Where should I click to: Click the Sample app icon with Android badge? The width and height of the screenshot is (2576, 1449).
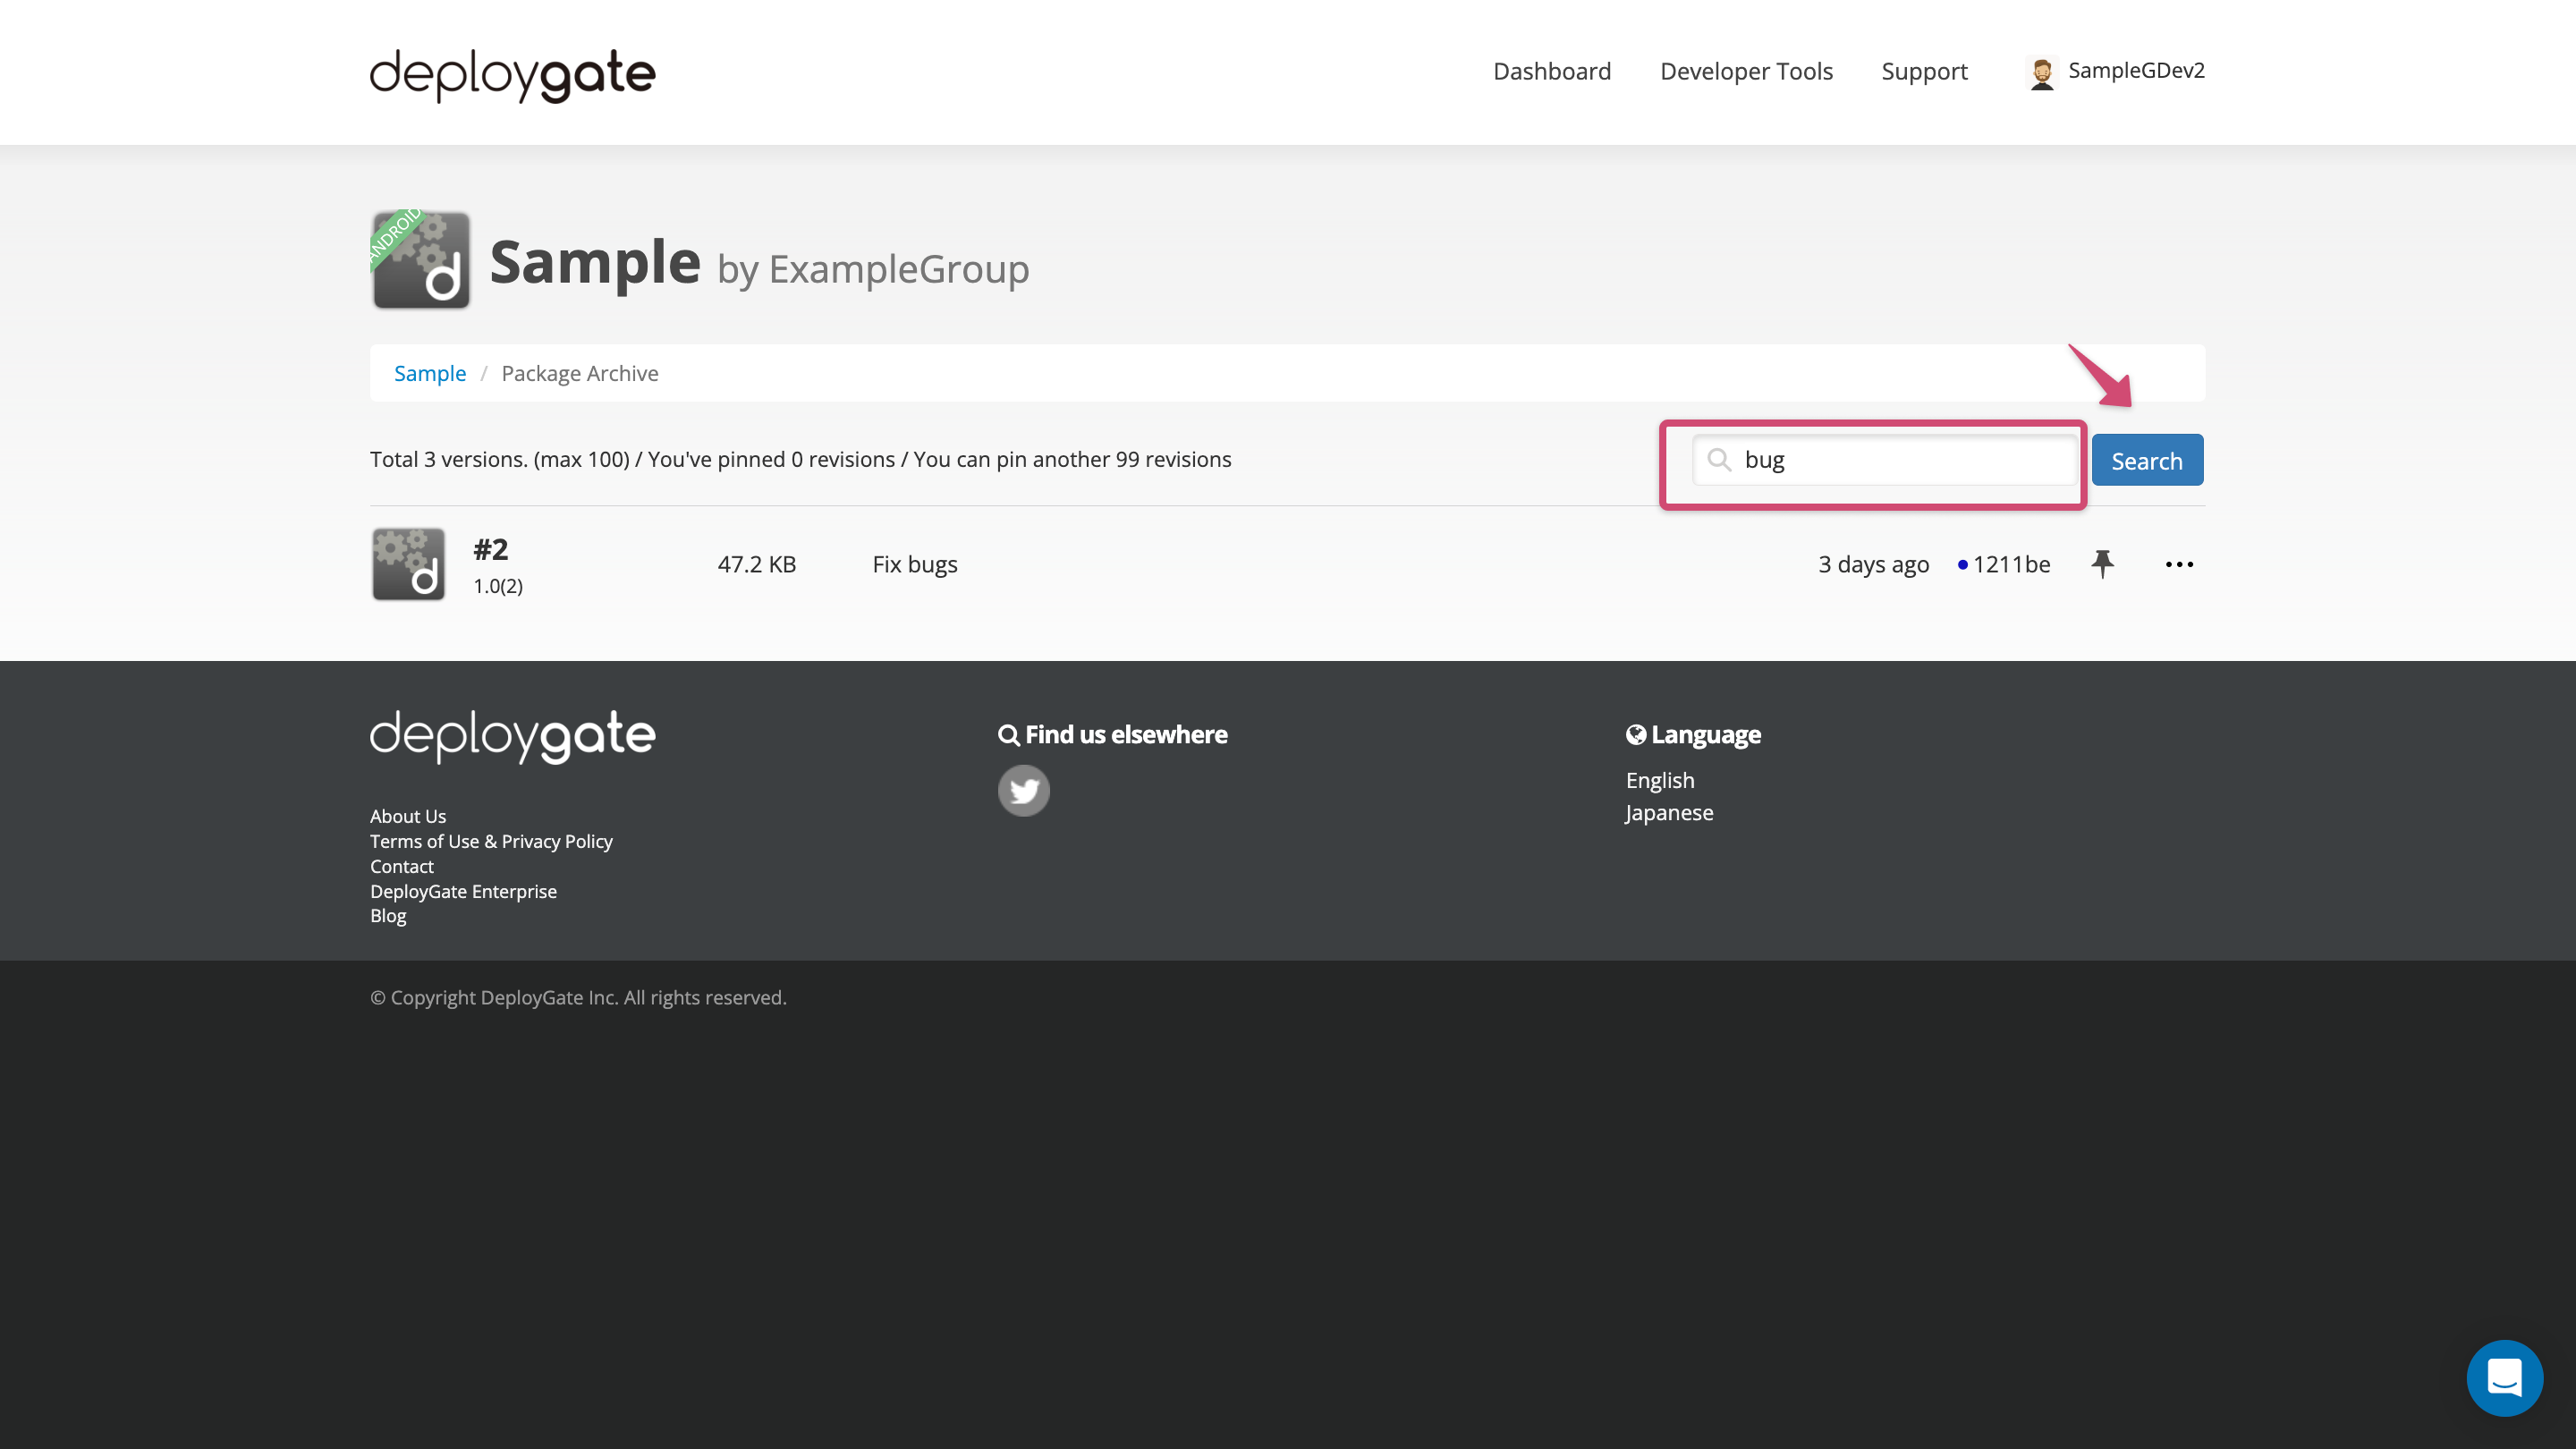(x=419, y=260)
